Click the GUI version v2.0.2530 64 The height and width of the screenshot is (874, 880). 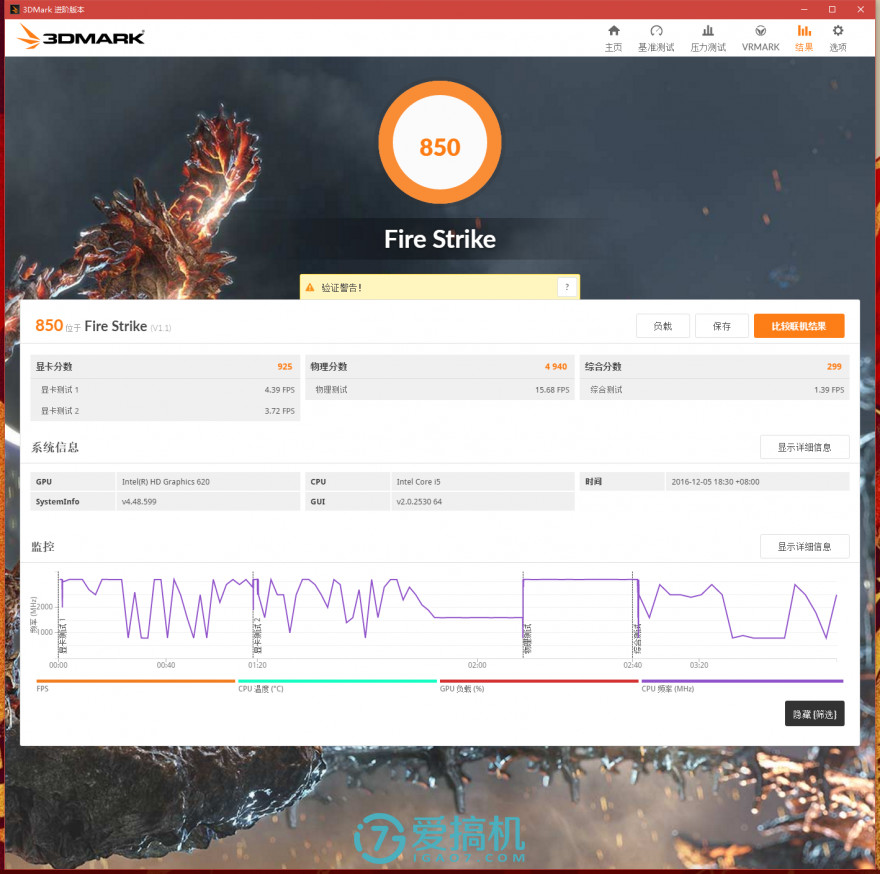point(419,502)
